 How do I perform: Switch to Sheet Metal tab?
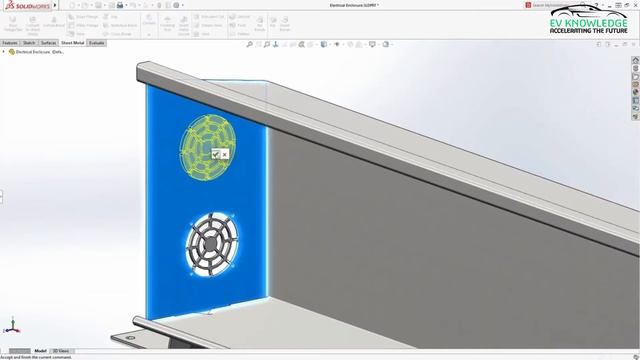tap(72, 43)
